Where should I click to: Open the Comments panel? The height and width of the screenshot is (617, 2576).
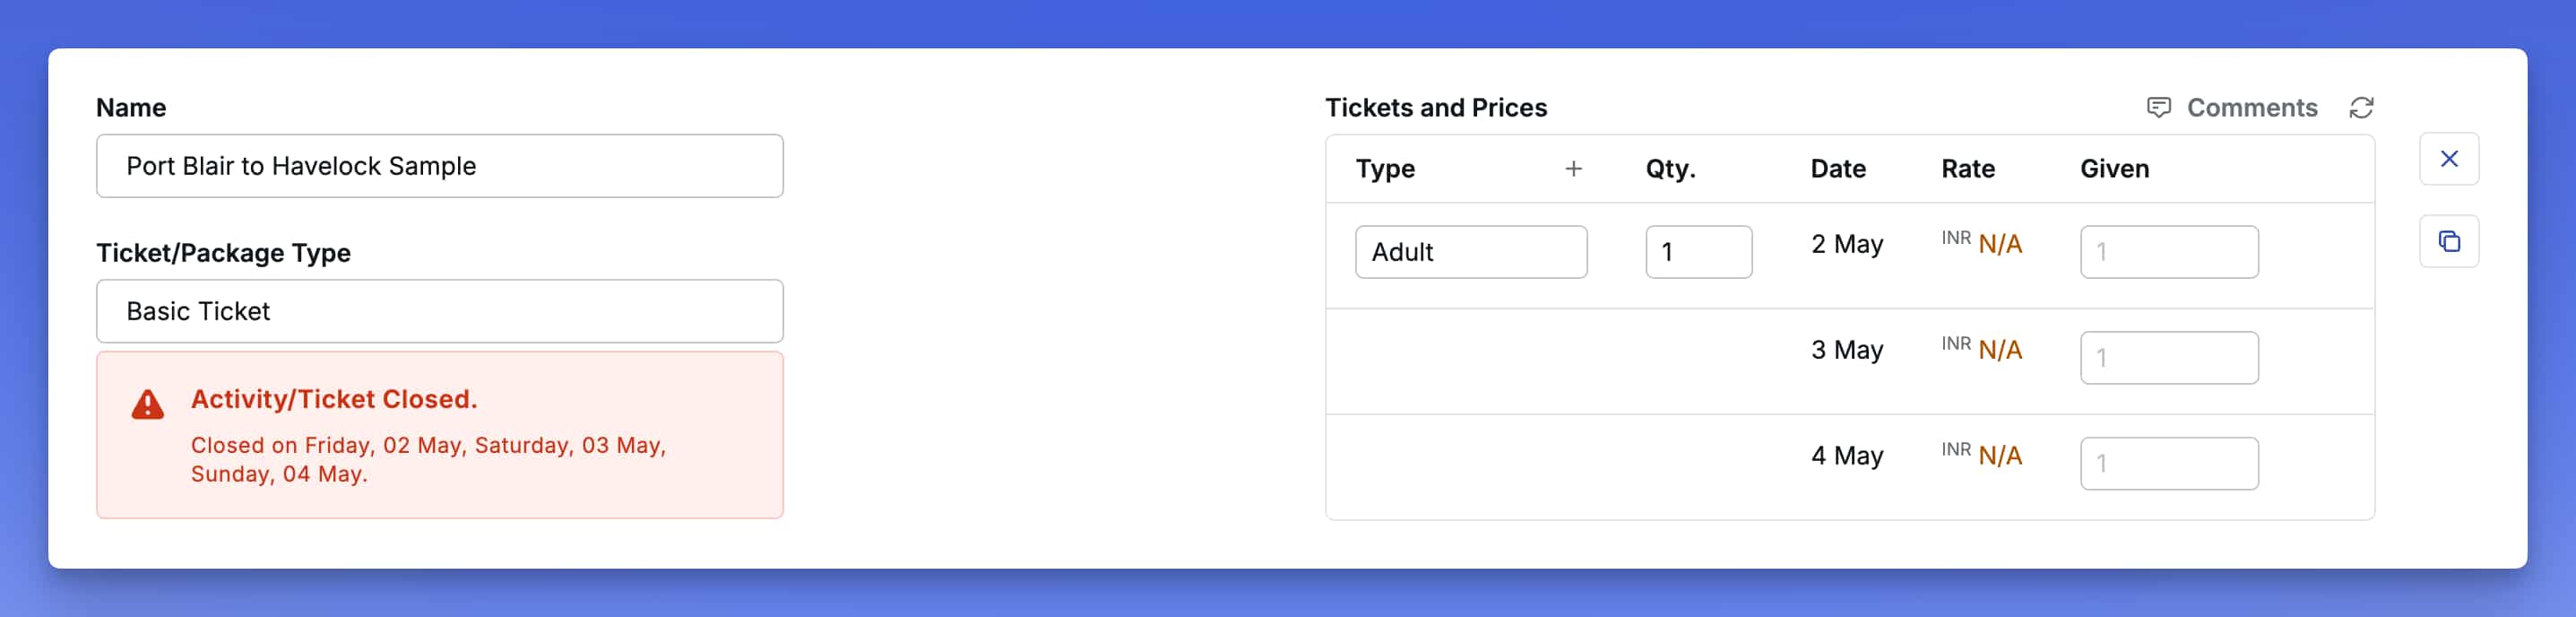coord(2232,108)
